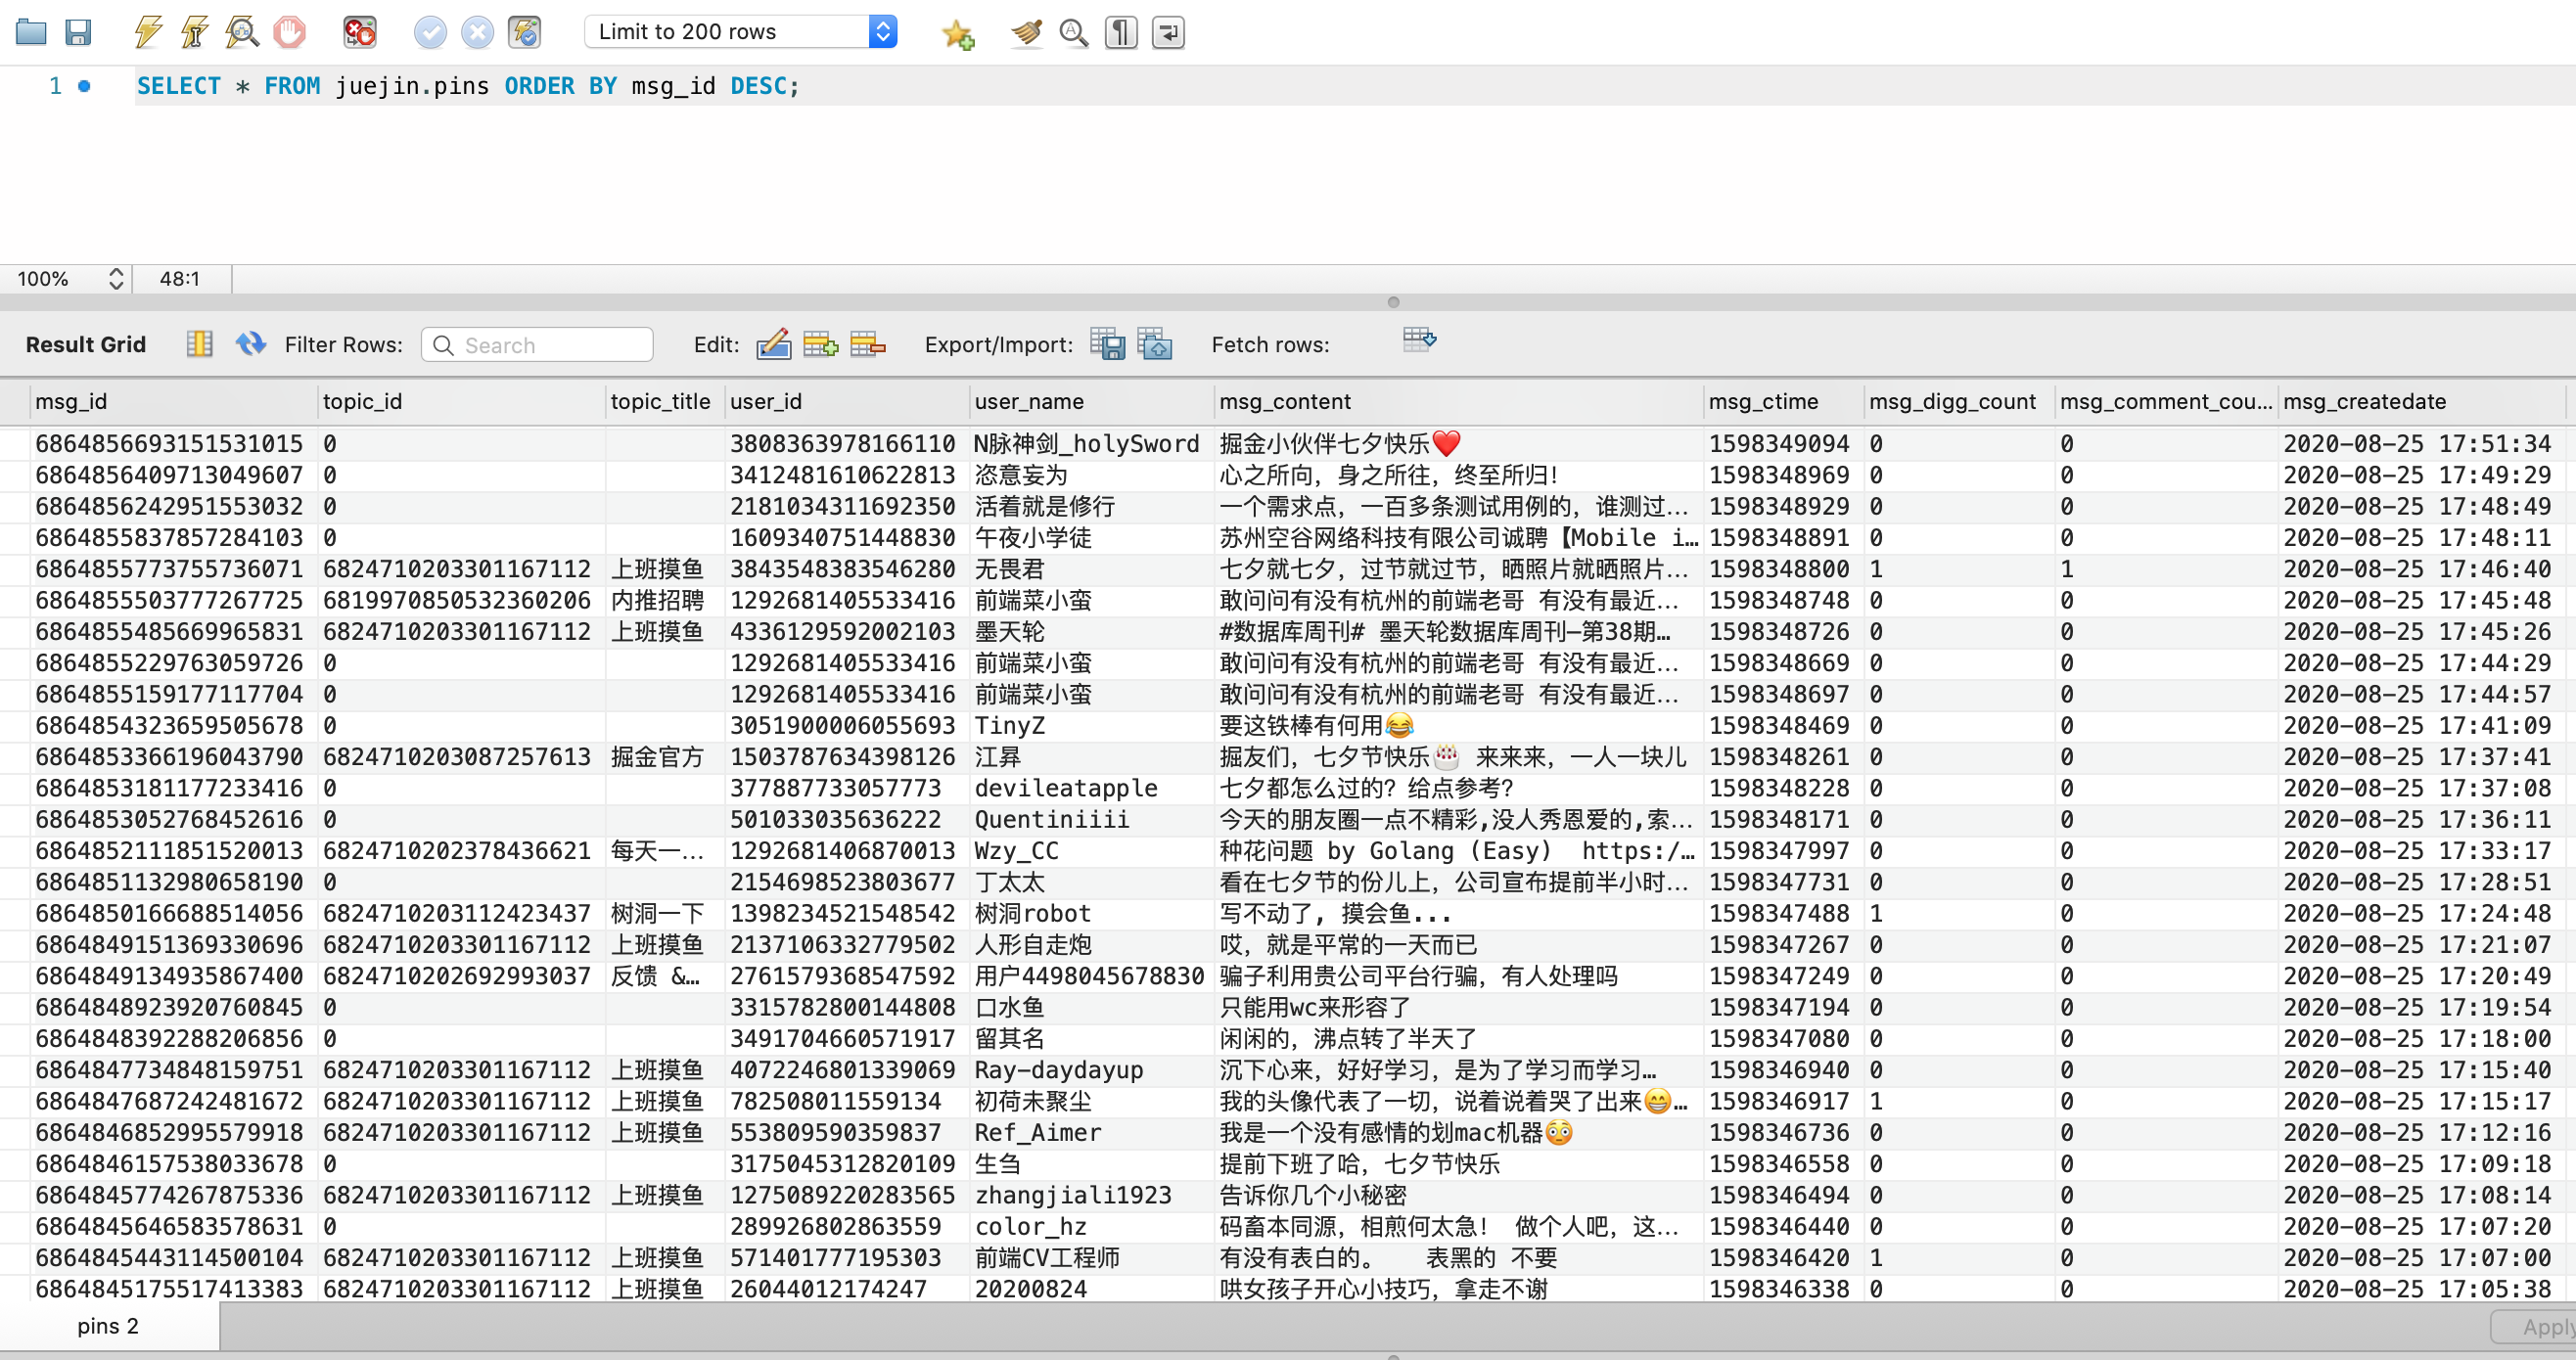Viewport: 2576px width, 1360px height.
Task: Execute the query with the lightning bolt
Action: (x=148, y=32)
